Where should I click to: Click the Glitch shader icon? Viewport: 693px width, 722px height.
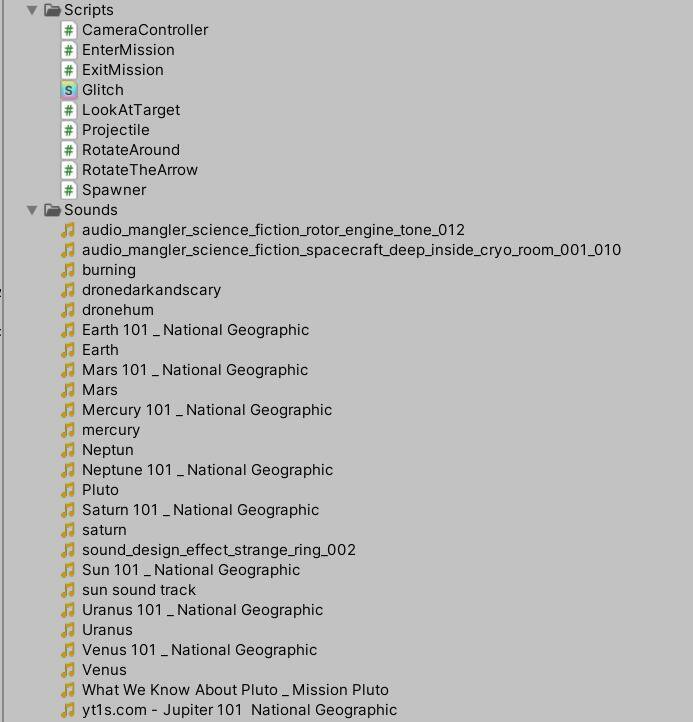coord(69,90)
